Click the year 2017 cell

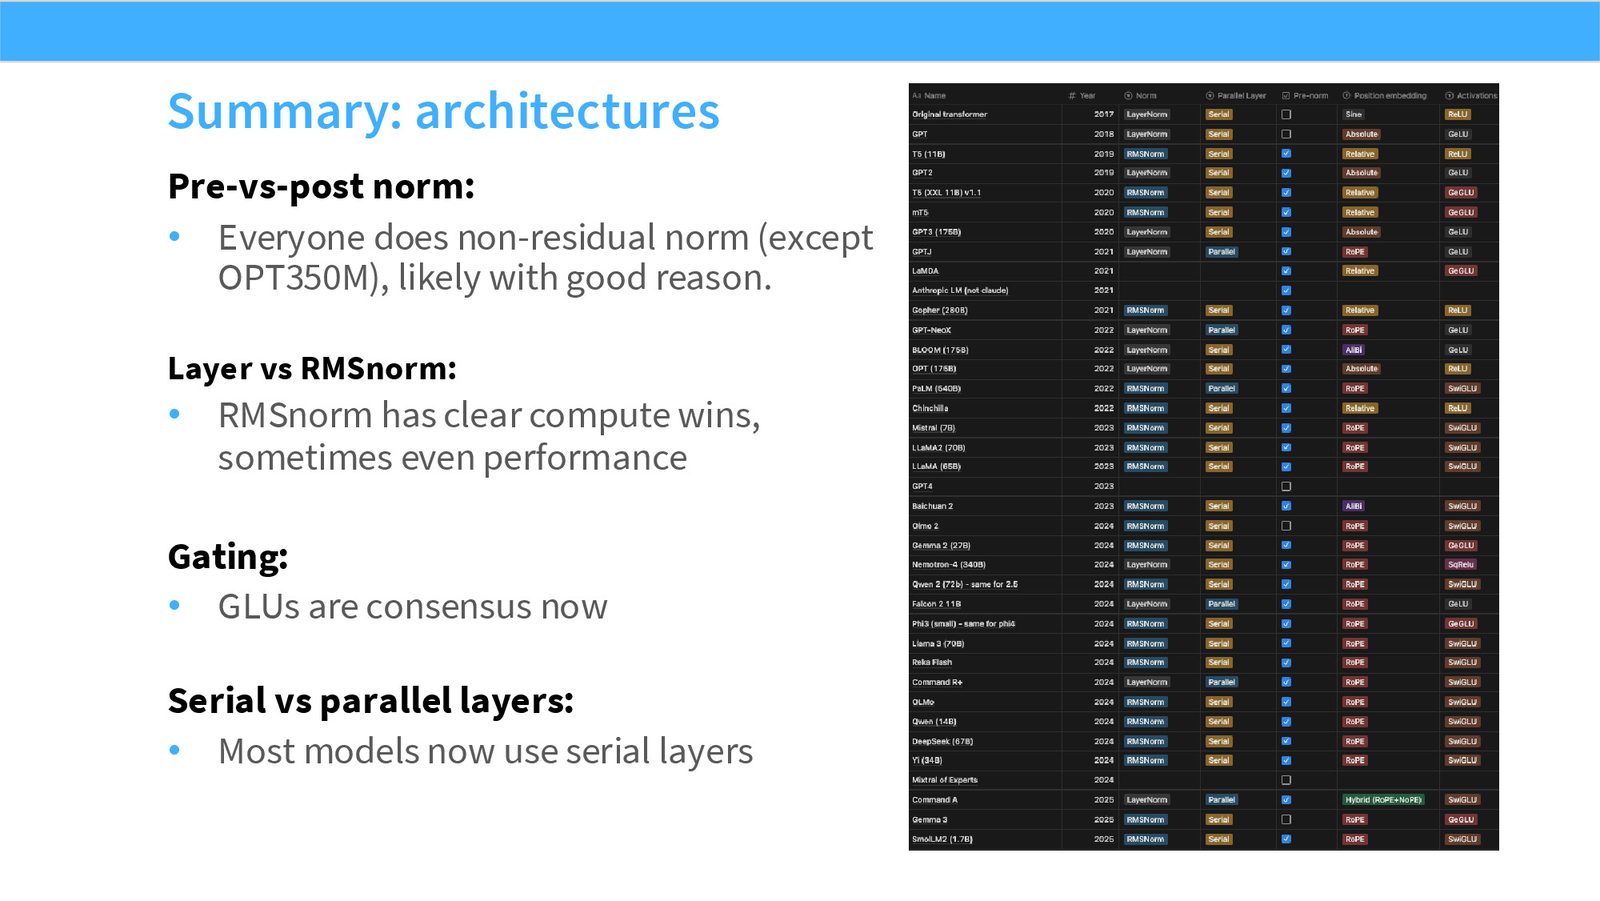click(x=1103, y=115)
